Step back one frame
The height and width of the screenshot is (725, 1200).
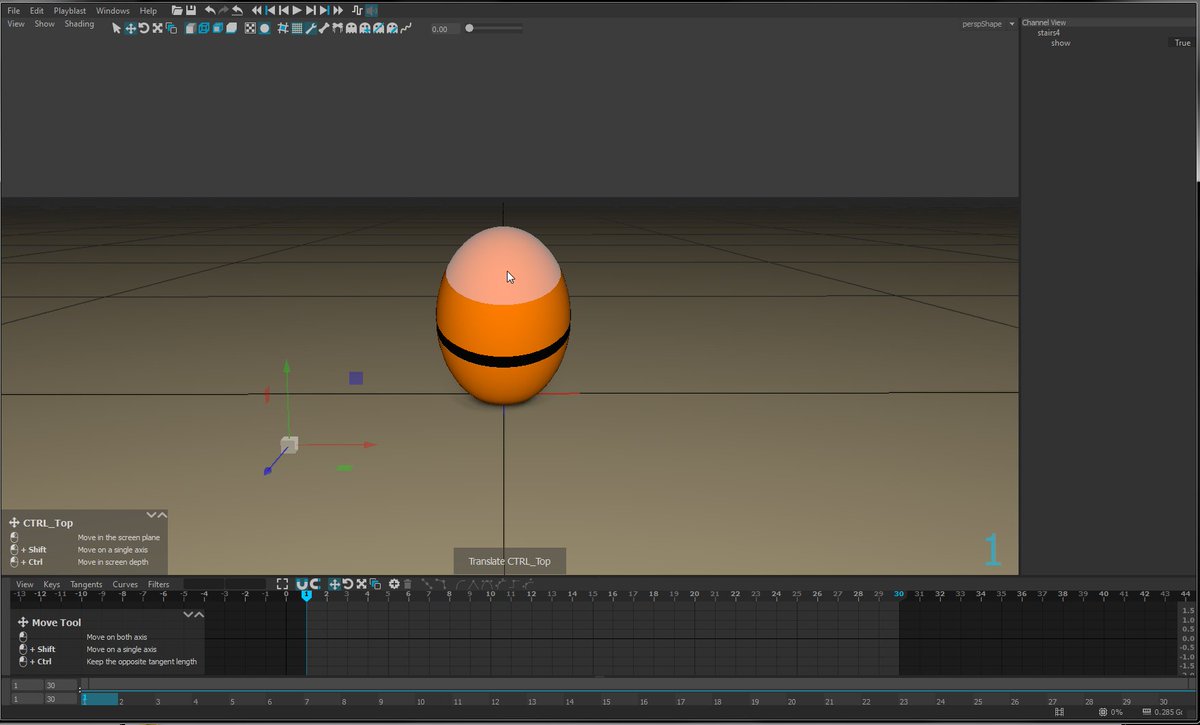tap(283, 10)
